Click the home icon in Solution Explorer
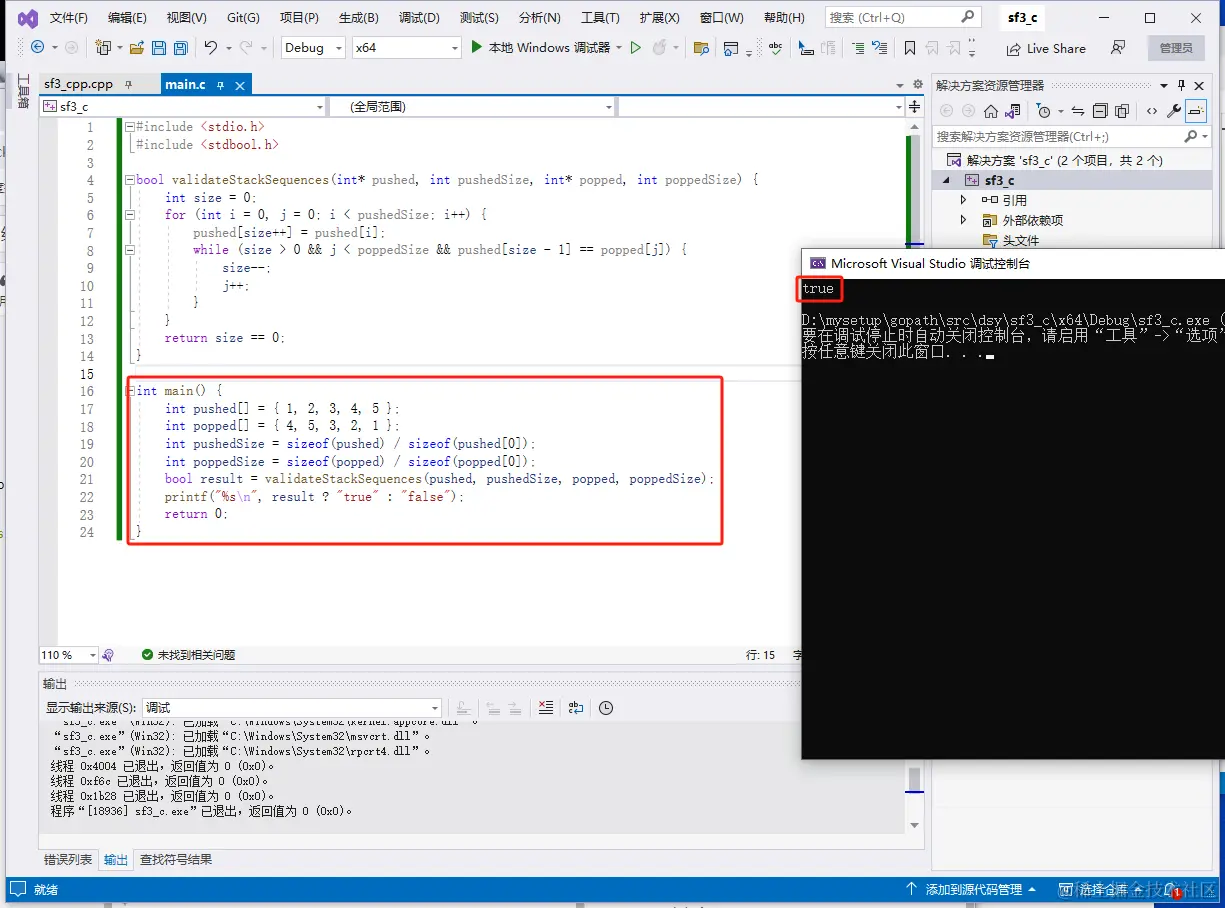1225x908 pixels. (x=991, y=111)
